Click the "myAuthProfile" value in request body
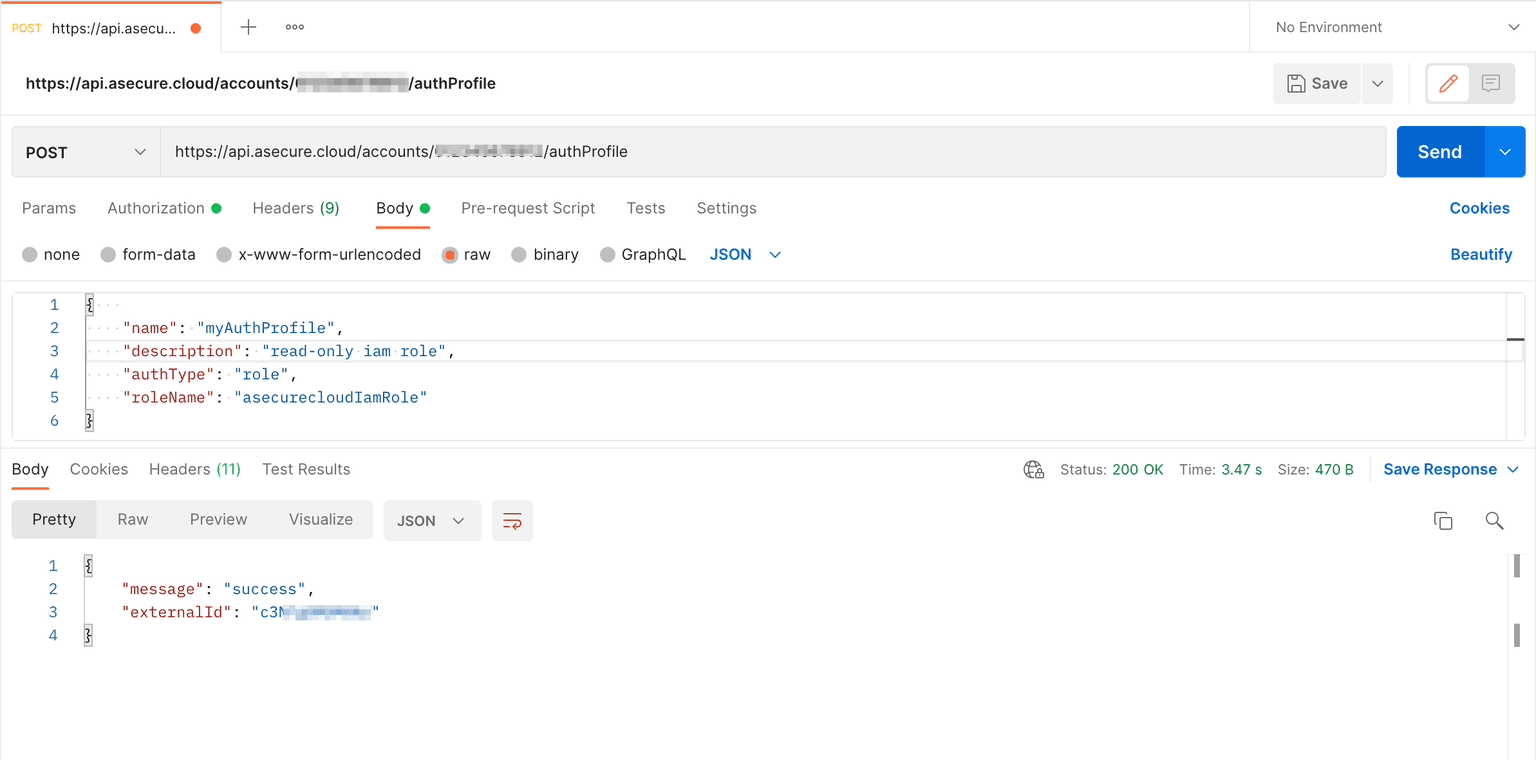The height and width of the screenshot is (760, 1536). coord(266,328)
